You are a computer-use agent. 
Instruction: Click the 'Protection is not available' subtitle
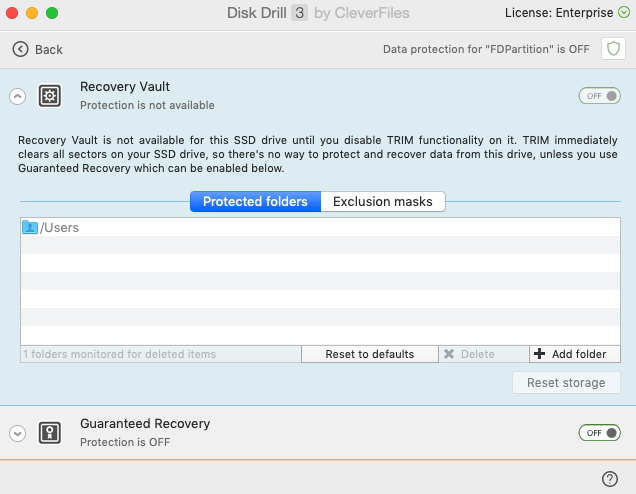tap(147, 105)
